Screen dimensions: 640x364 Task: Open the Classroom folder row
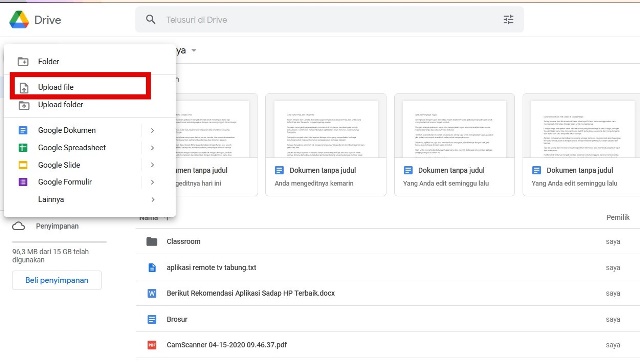[x=388, y=242]
